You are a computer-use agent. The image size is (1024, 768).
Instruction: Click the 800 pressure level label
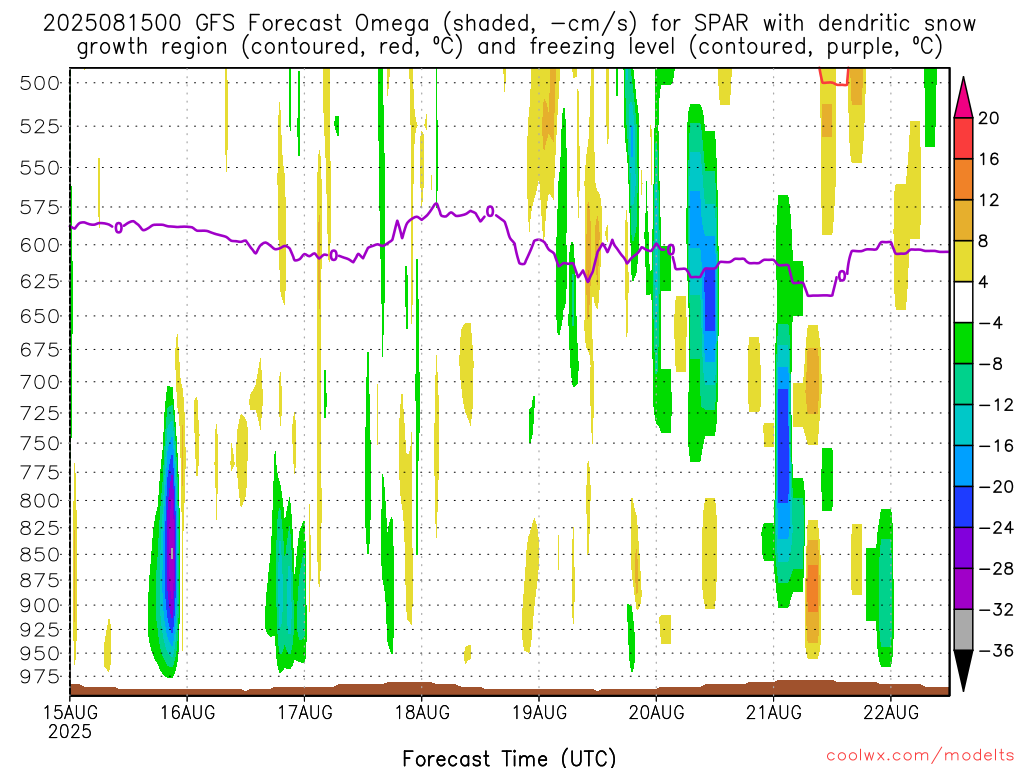(x=39, y=501)
